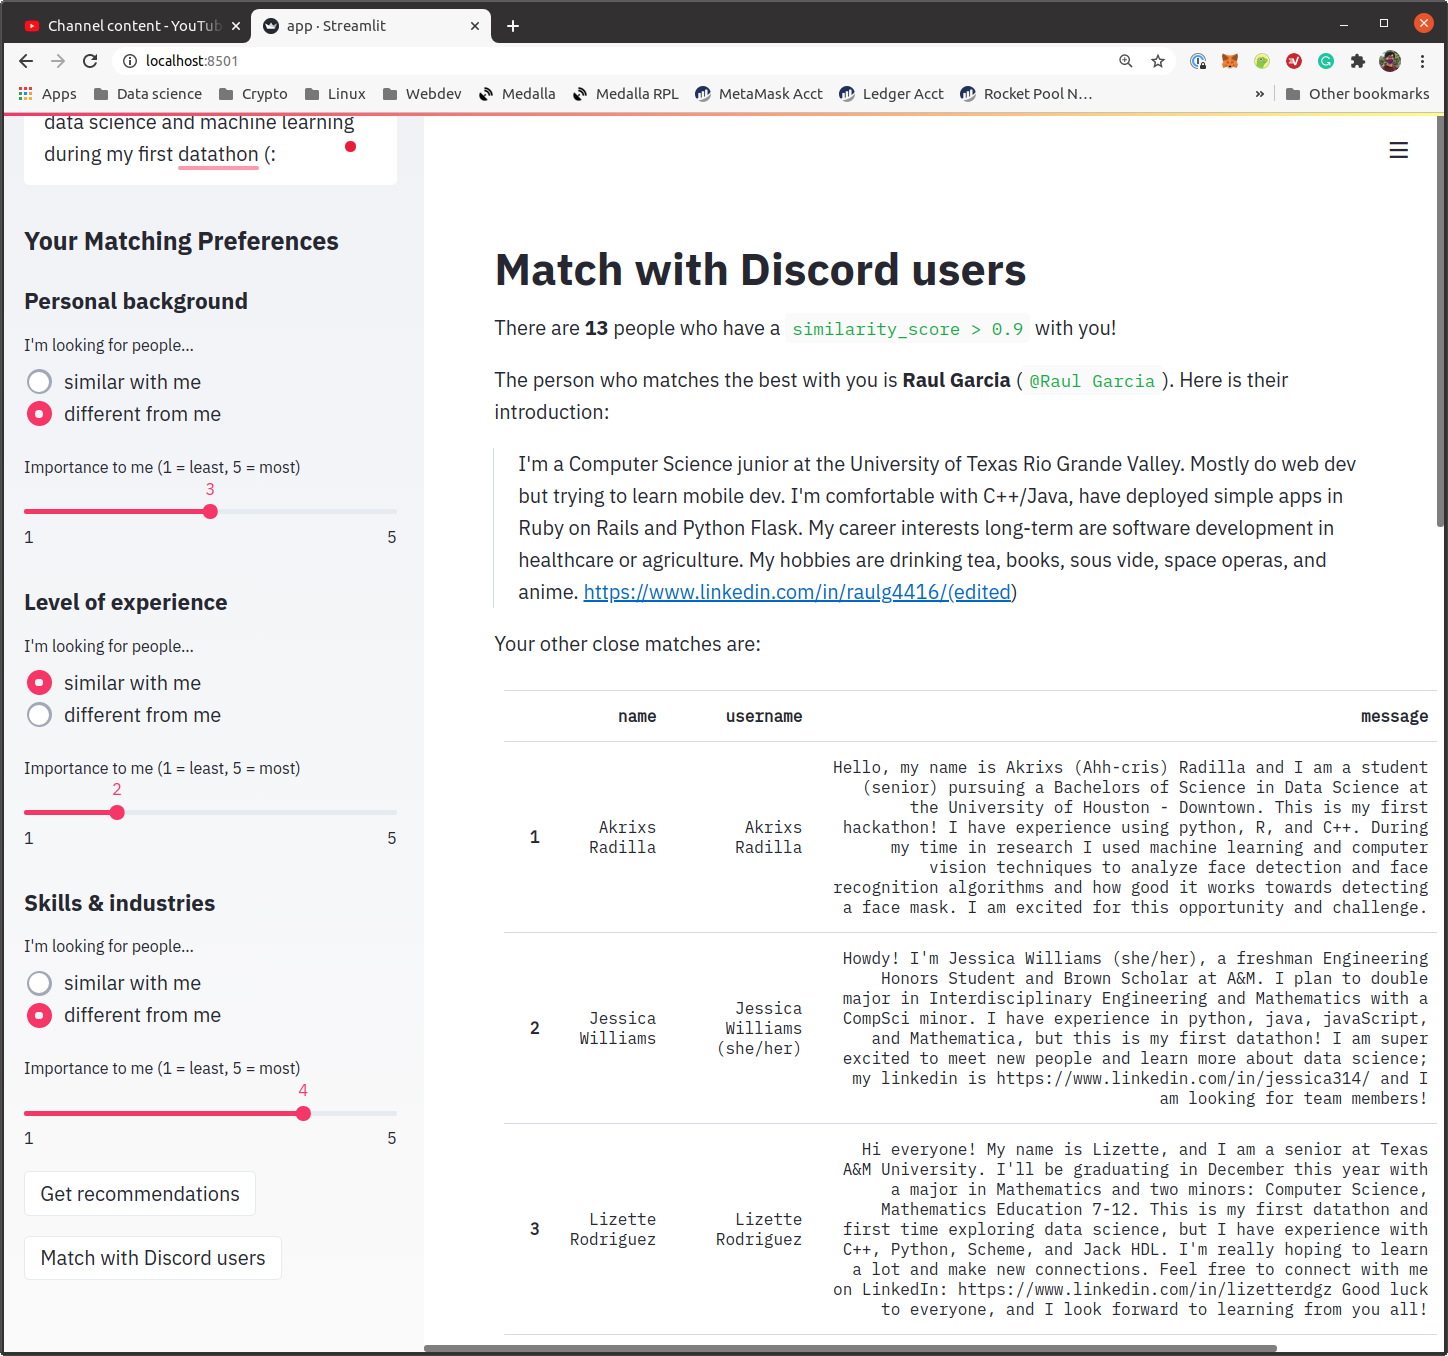Viewport: 1448px width, 1356px height.
Task: Open Raul Garcia's LinkedIn link
Action: [x=797, y=592]
